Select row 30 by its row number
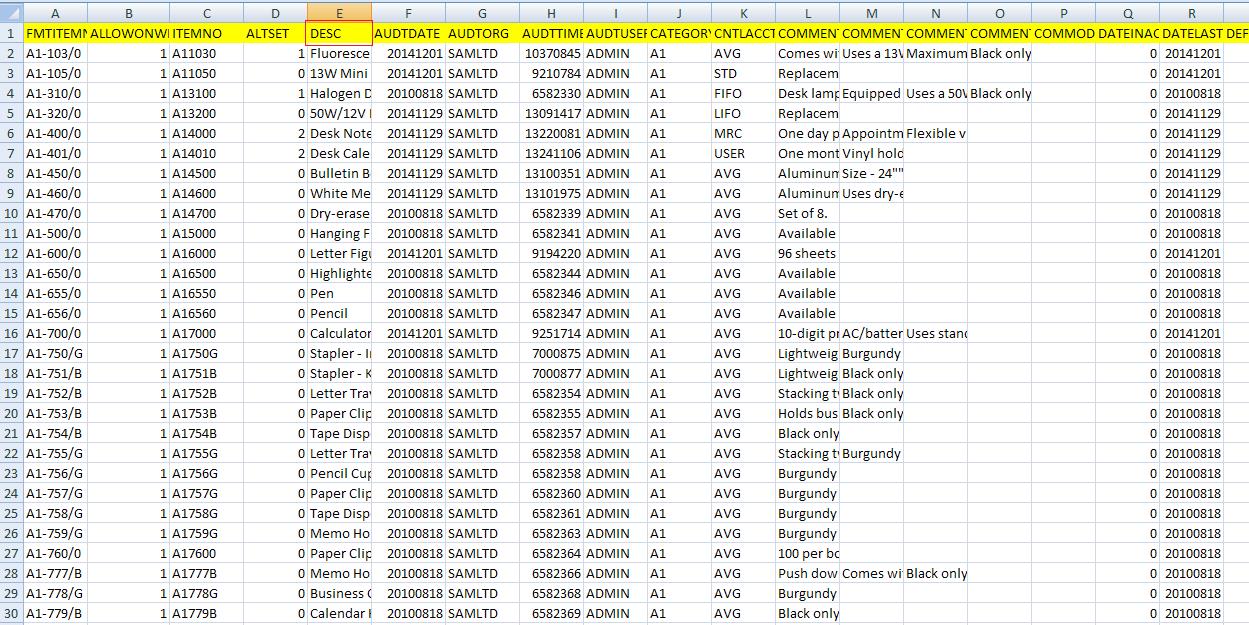Image resolution: width=1249 pixels, height=625 pixels. click(11, 613)
